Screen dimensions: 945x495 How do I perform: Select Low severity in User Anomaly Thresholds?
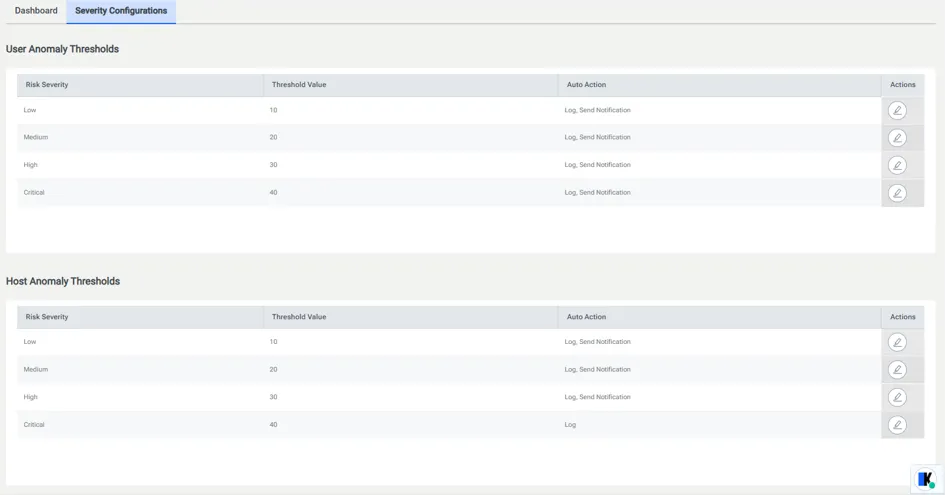30,110
